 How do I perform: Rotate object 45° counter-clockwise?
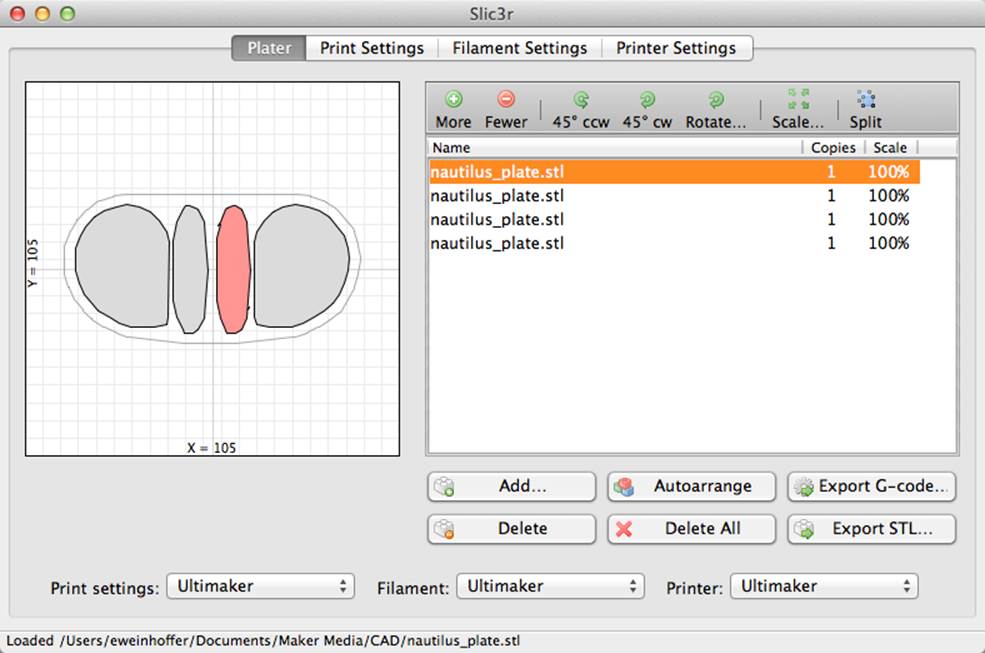(x=581, y=99)
